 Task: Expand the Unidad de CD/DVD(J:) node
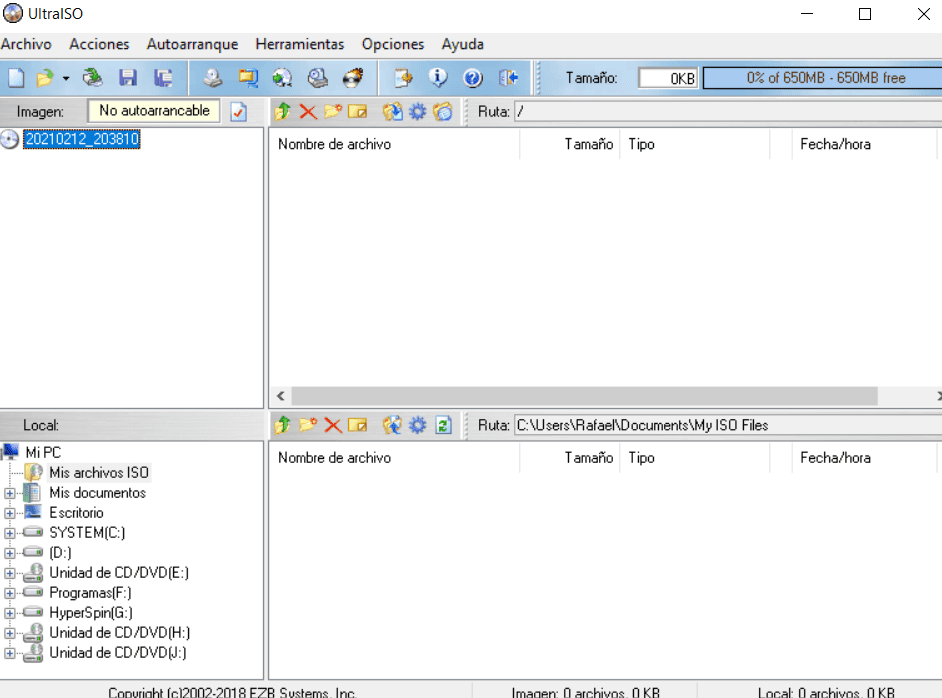(10, 653)
